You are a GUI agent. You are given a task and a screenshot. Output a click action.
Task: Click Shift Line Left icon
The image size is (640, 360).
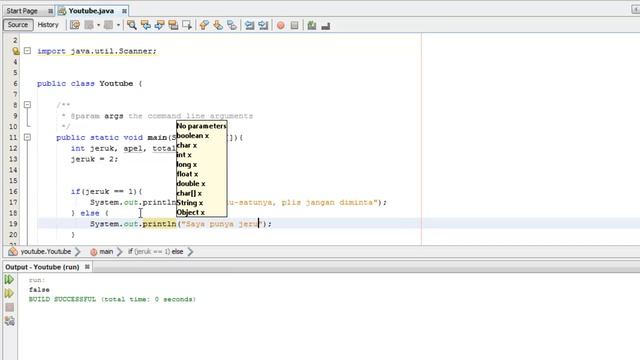(249, 25)
